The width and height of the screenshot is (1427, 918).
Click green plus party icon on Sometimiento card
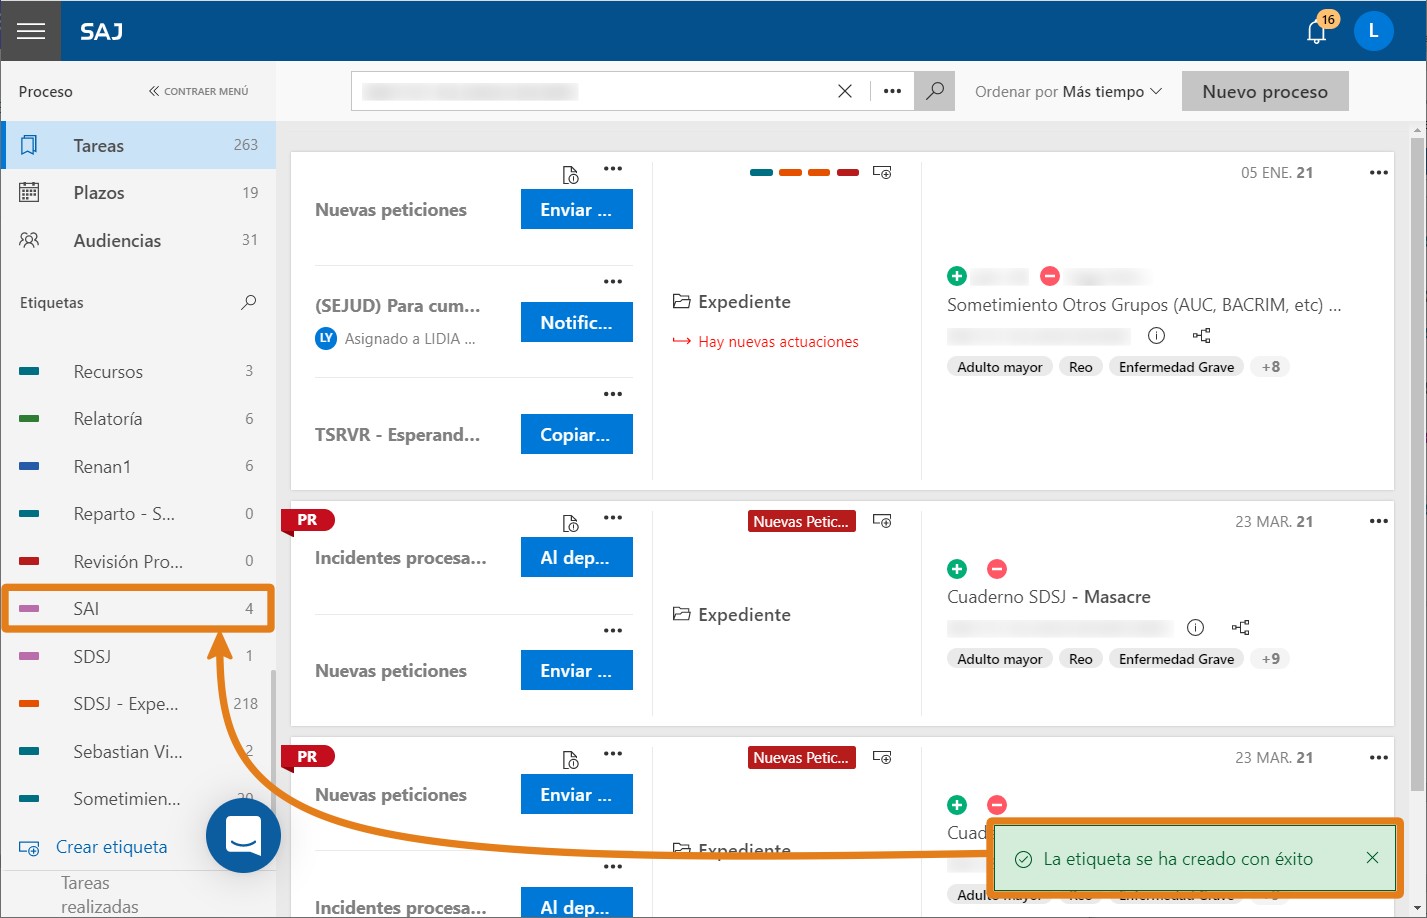click(x=957, y=276)
